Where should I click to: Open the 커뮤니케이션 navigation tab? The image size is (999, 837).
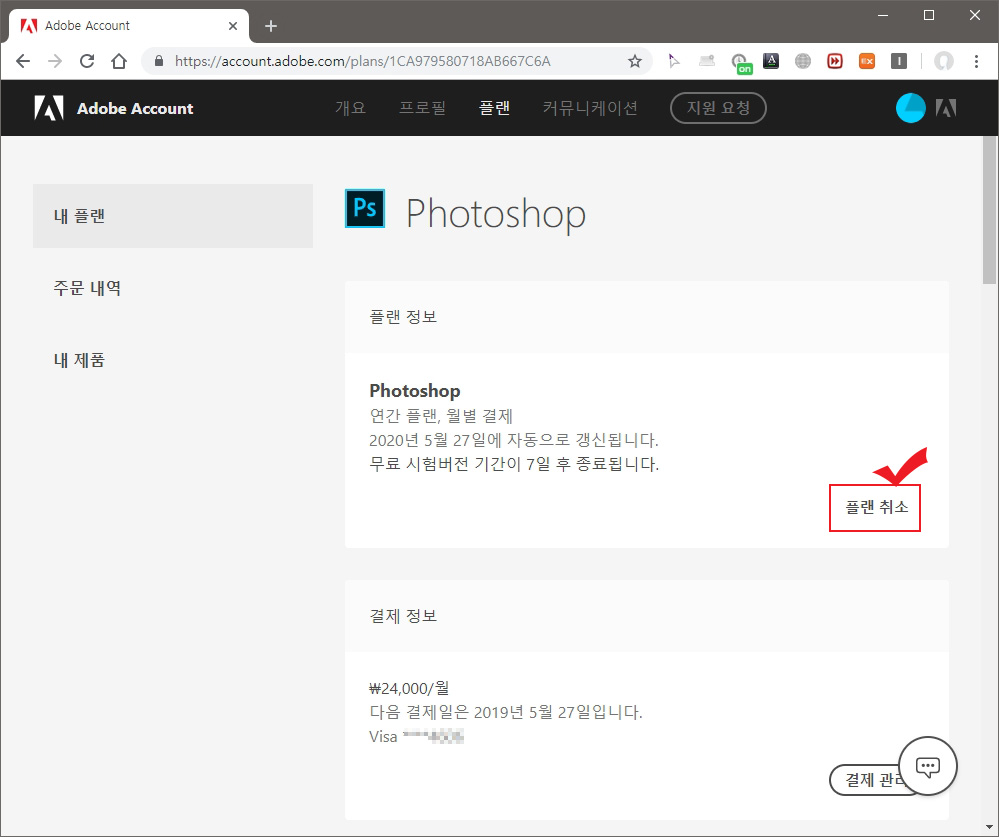pos(590,108)
